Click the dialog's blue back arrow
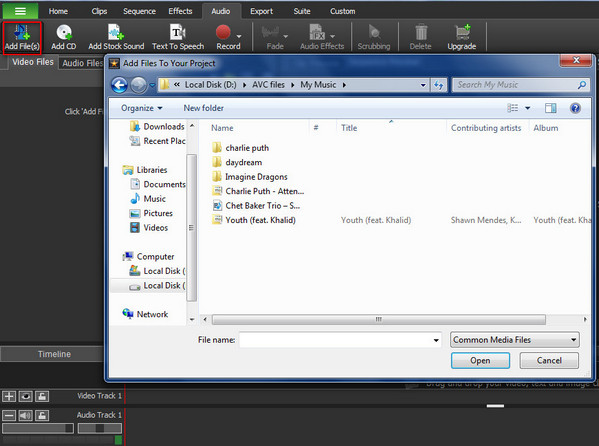The image size is (599, 446). click(x=120, y=85)
